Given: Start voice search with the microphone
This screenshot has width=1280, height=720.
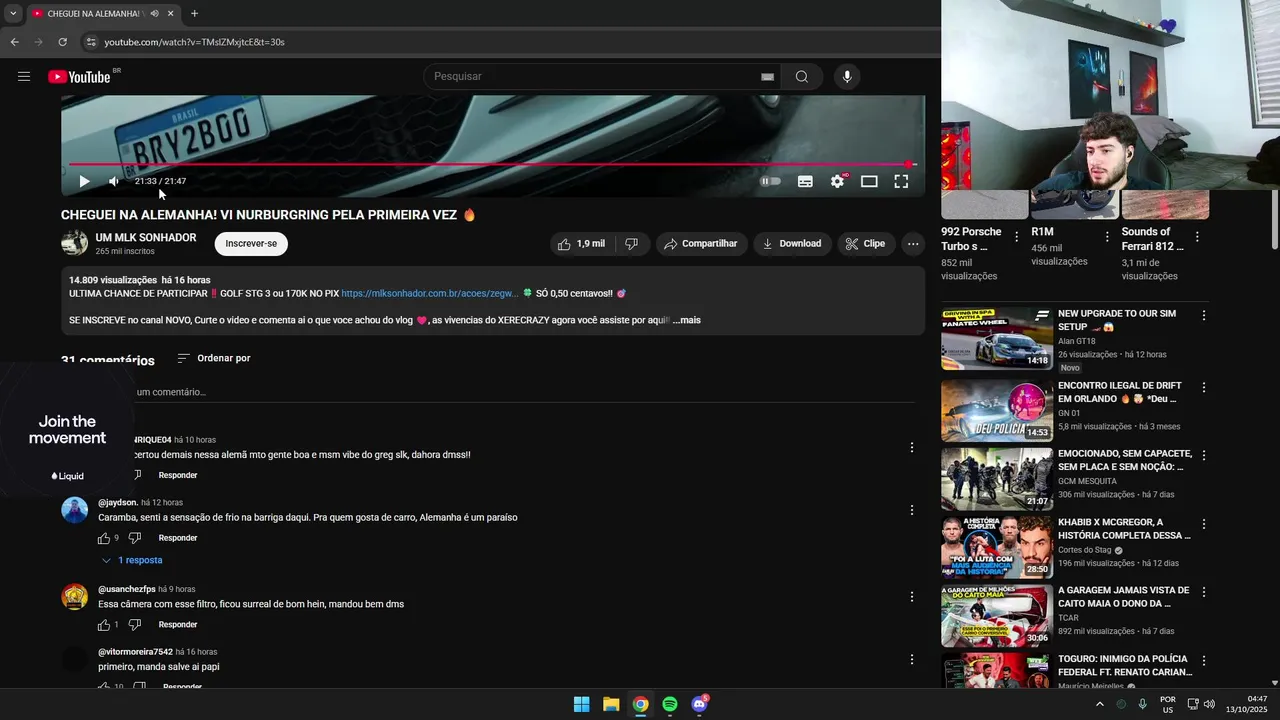Looking at the screenshot, I should (847, 77).
